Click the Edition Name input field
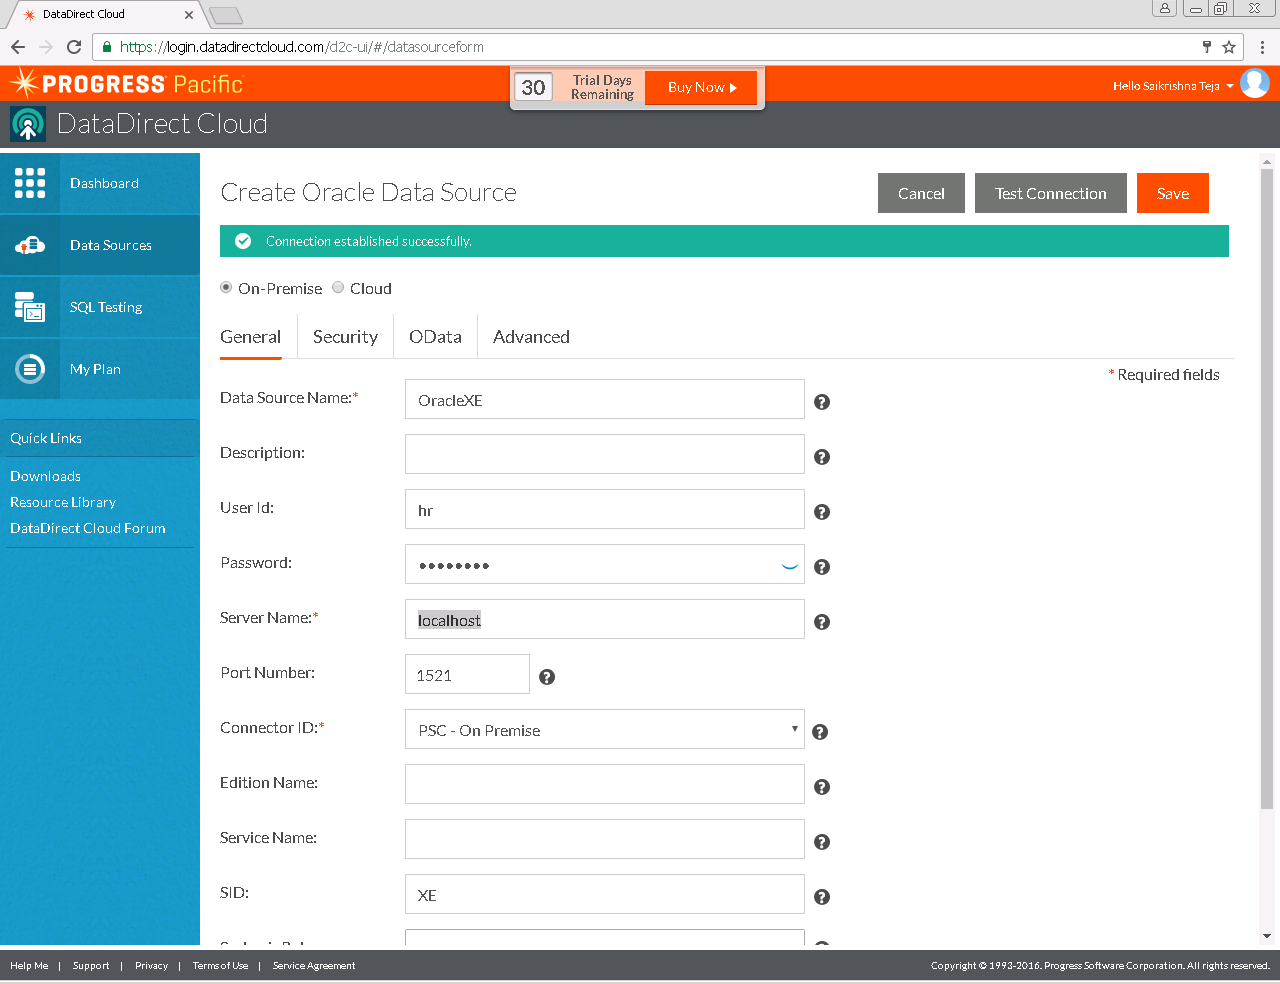This screenshot has height=984, width=1280. click(x=605, y=784)
